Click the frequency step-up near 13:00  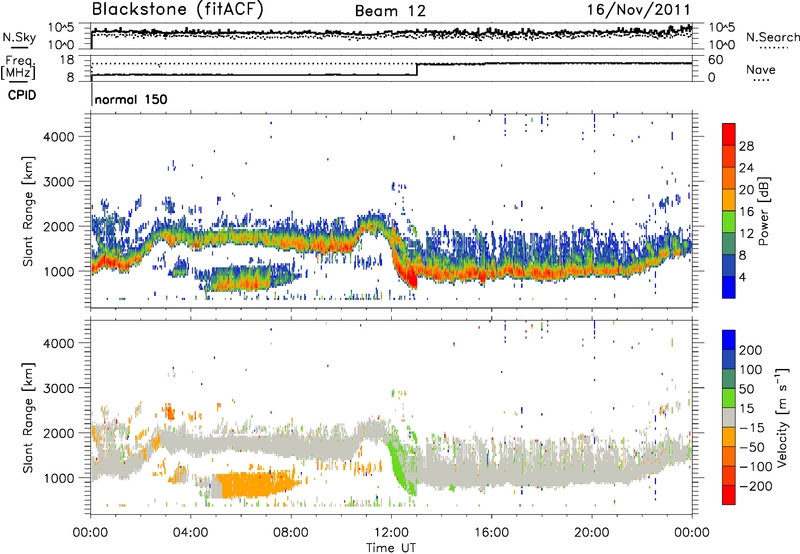(x=417, y=69)
